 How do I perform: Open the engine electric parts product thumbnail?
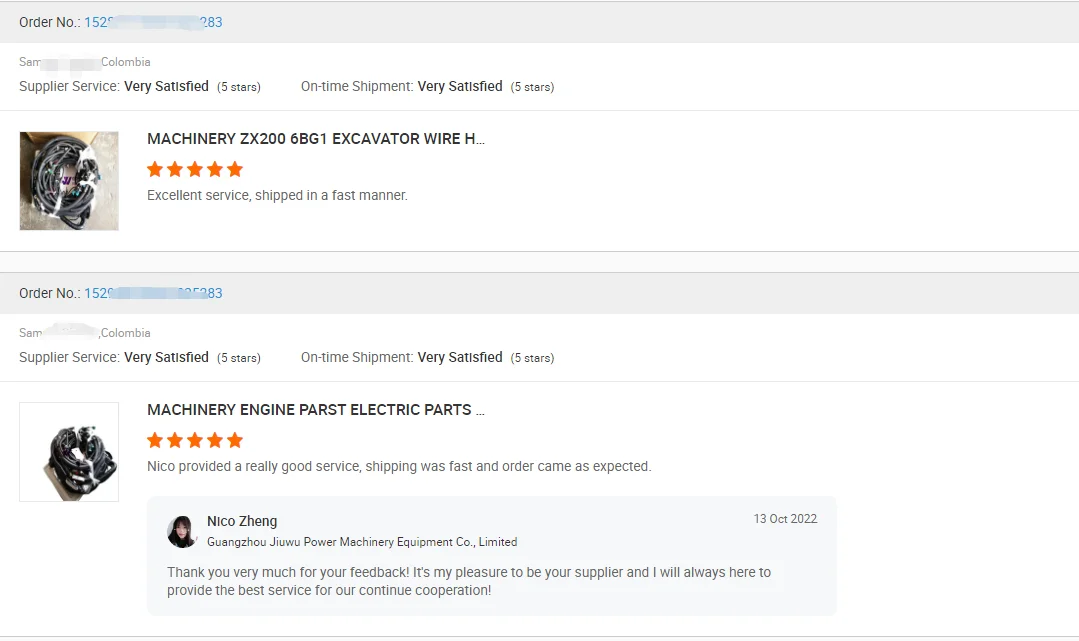[x=69, y=452]
